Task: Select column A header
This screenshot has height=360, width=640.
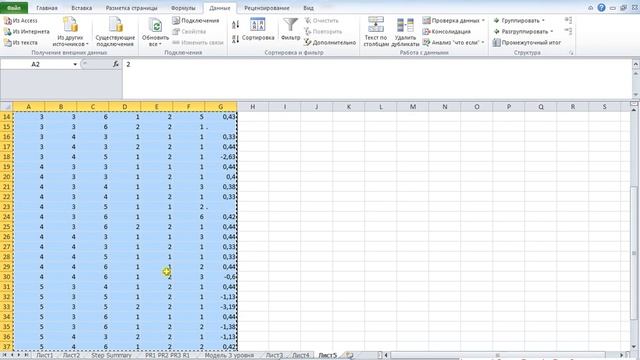Action: pos(29,107)
